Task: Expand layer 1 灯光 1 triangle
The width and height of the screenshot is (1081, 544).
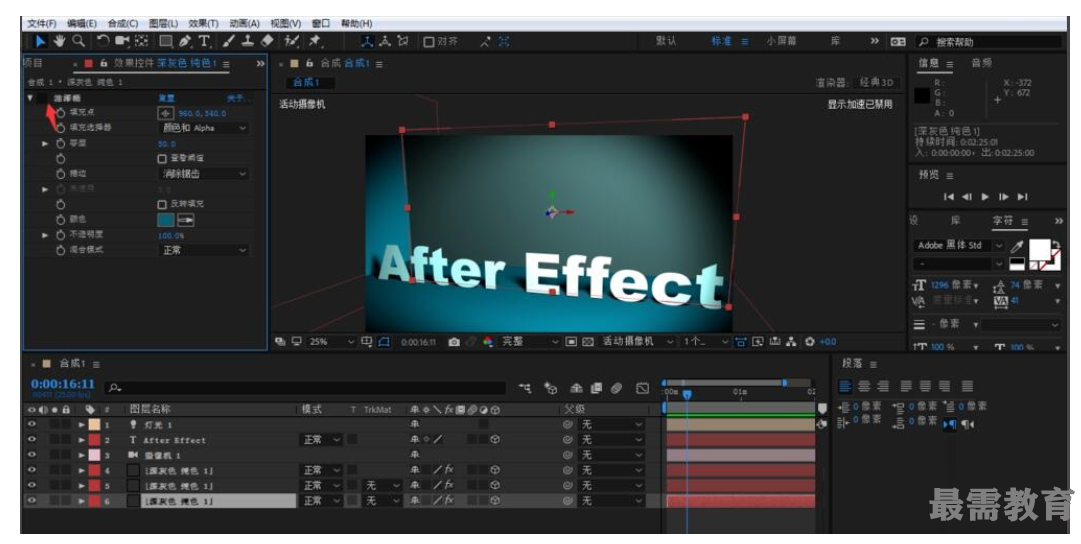Action: point(82,425)
